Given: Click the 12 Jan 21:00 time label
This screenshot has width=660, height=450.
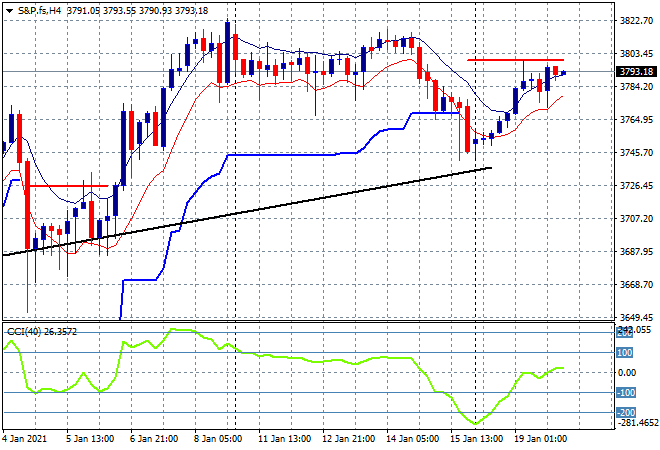Looking at the screenshot, I should [349, 439].
